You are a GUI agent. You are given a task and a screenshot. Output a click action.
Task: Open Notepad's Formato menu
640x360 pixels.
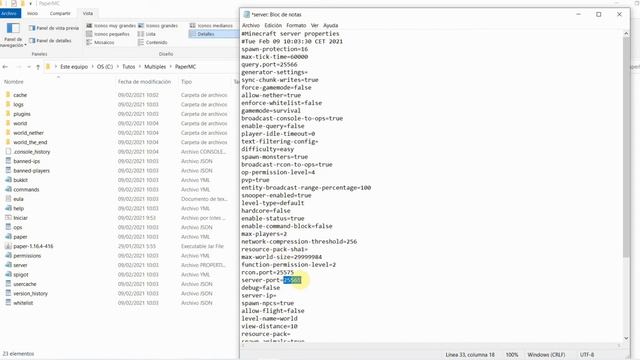[x=296, y=25]
